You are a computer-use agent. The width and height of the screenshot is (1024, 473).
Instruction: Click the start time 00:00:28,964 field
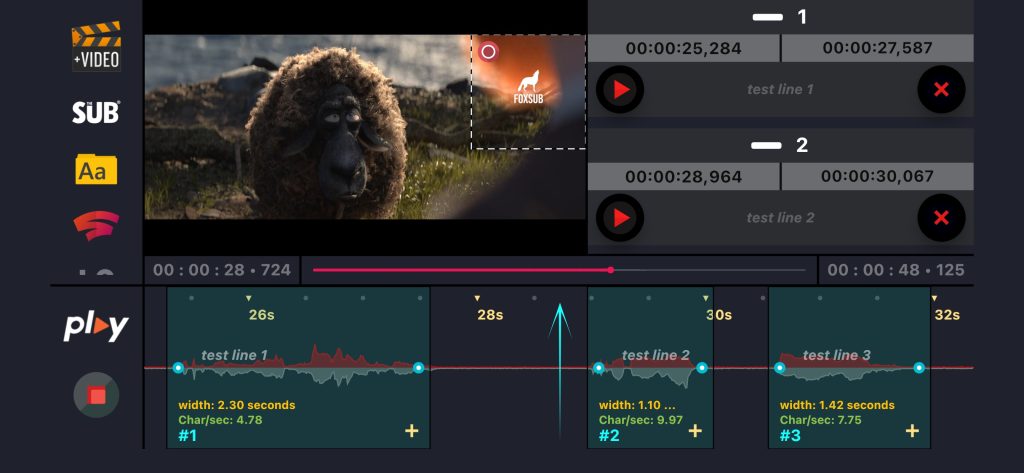click(684, 176)
